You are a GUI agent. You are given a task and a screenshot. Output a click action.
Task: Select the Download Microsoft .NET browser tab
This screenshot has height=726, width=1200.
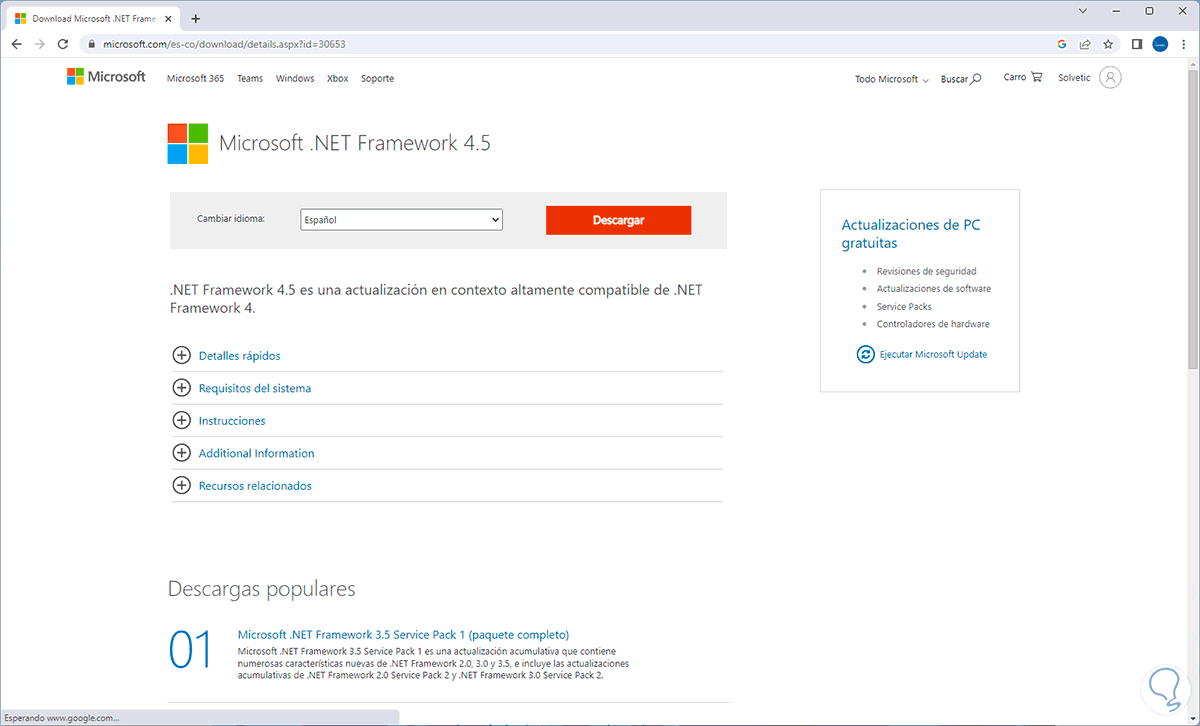(x=92, y=18)
